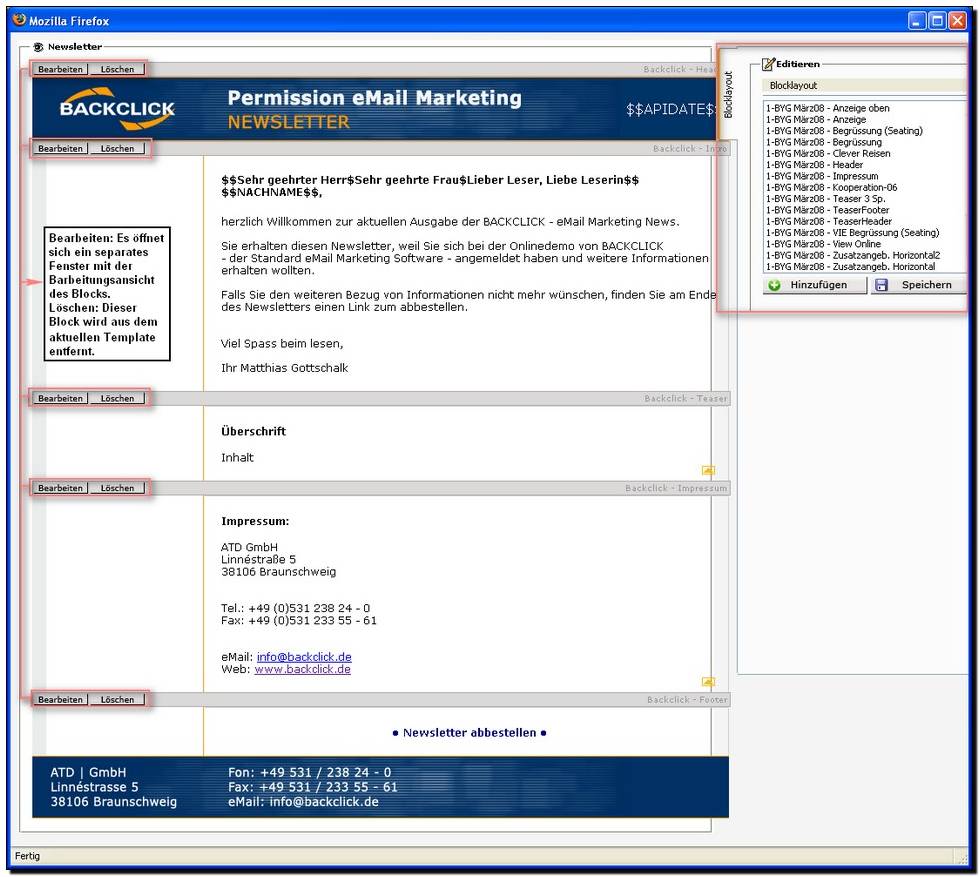Click 'Viel Spass beim lesen,' line
The height and width of the screenshot is (877, 980).
[x=282, y=344]
